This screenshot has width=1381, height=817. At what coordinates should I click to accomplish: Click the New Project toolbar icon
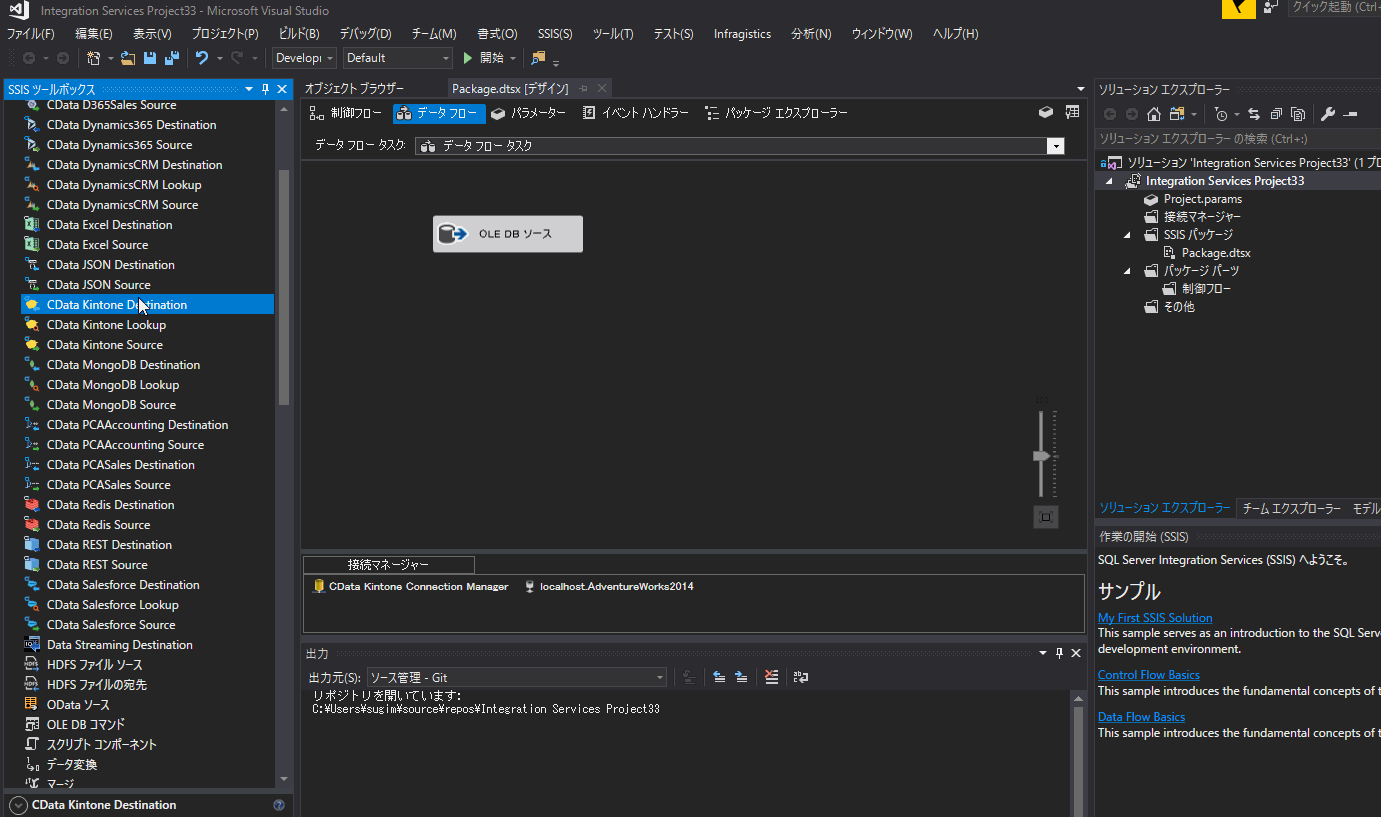[93, 58]
